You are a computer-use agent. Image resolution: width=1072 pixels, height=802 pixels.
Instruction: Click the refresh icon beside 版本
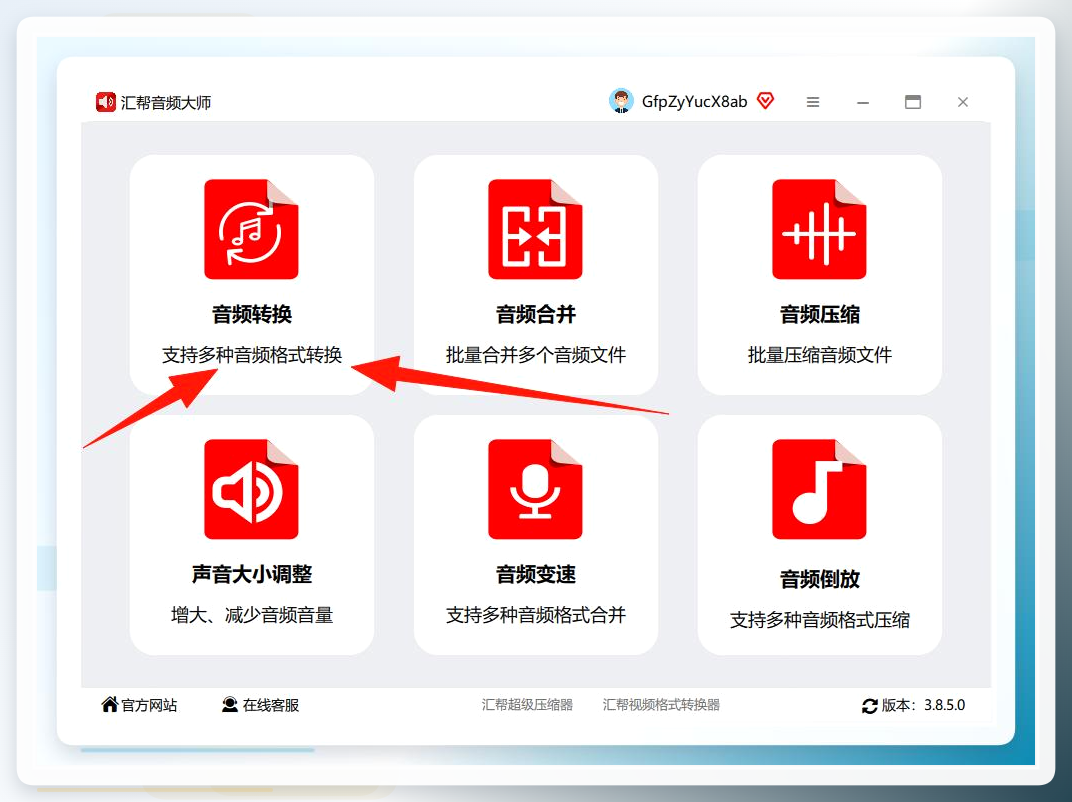[x=870, y=706]
